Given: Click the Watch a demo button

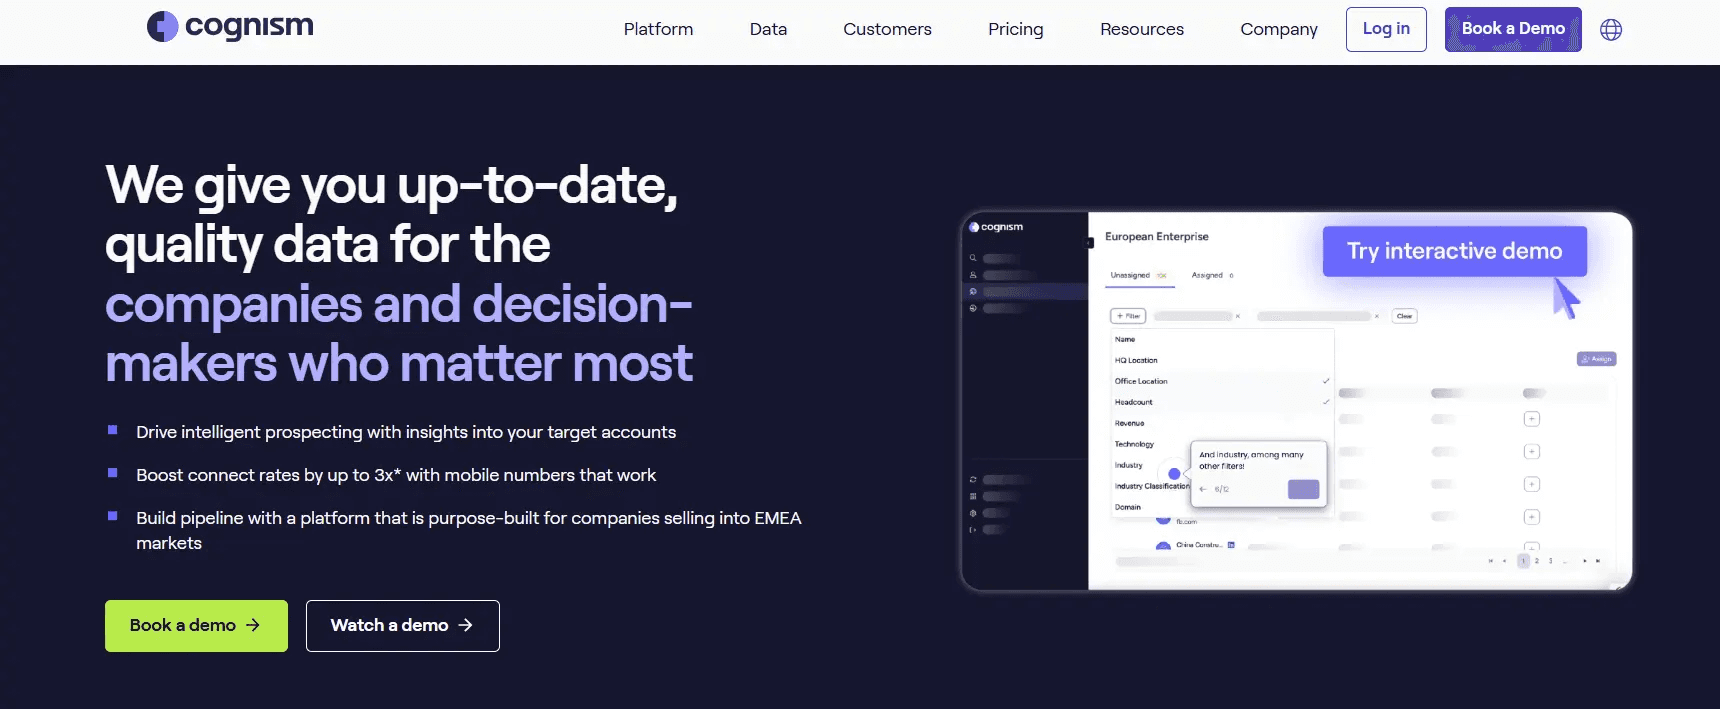Looking at the screenshot, I should (402, 626).
